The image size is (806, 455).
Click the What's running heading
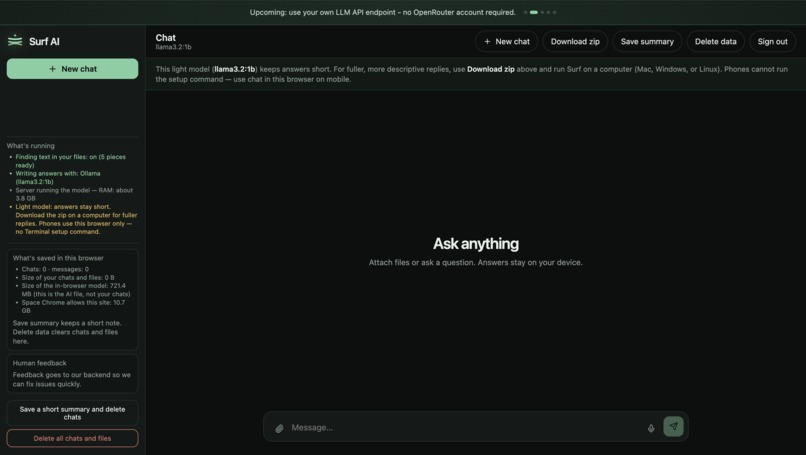pyautogui.click(x=30, y=145)
